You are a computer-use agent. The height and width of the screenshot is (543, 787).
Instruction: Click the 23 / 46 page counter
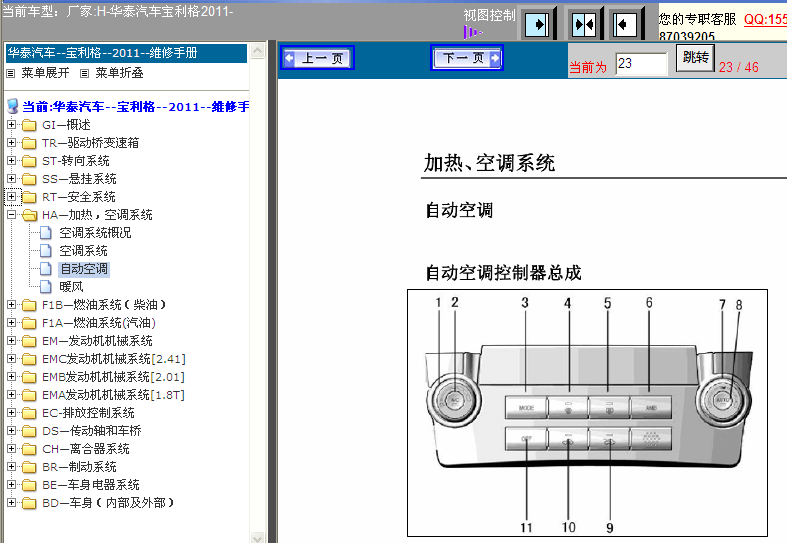(738, 67)
